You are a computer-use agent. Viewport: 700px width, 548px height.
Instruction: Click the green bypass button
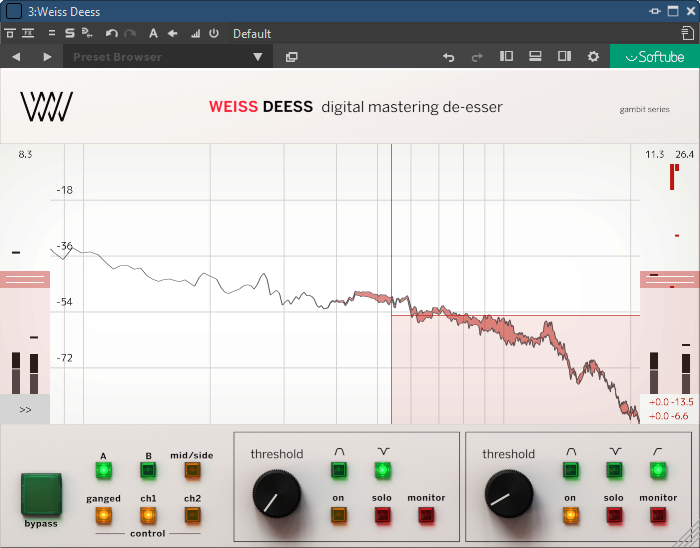(41, 492)
